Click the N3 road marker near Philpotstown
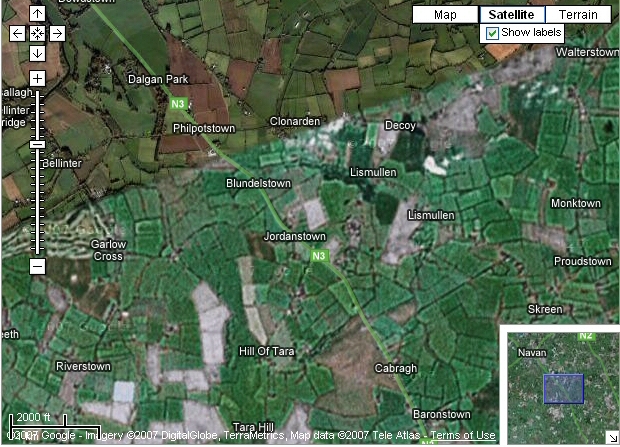This screenshot has height=447, width=620. (178, 103)
